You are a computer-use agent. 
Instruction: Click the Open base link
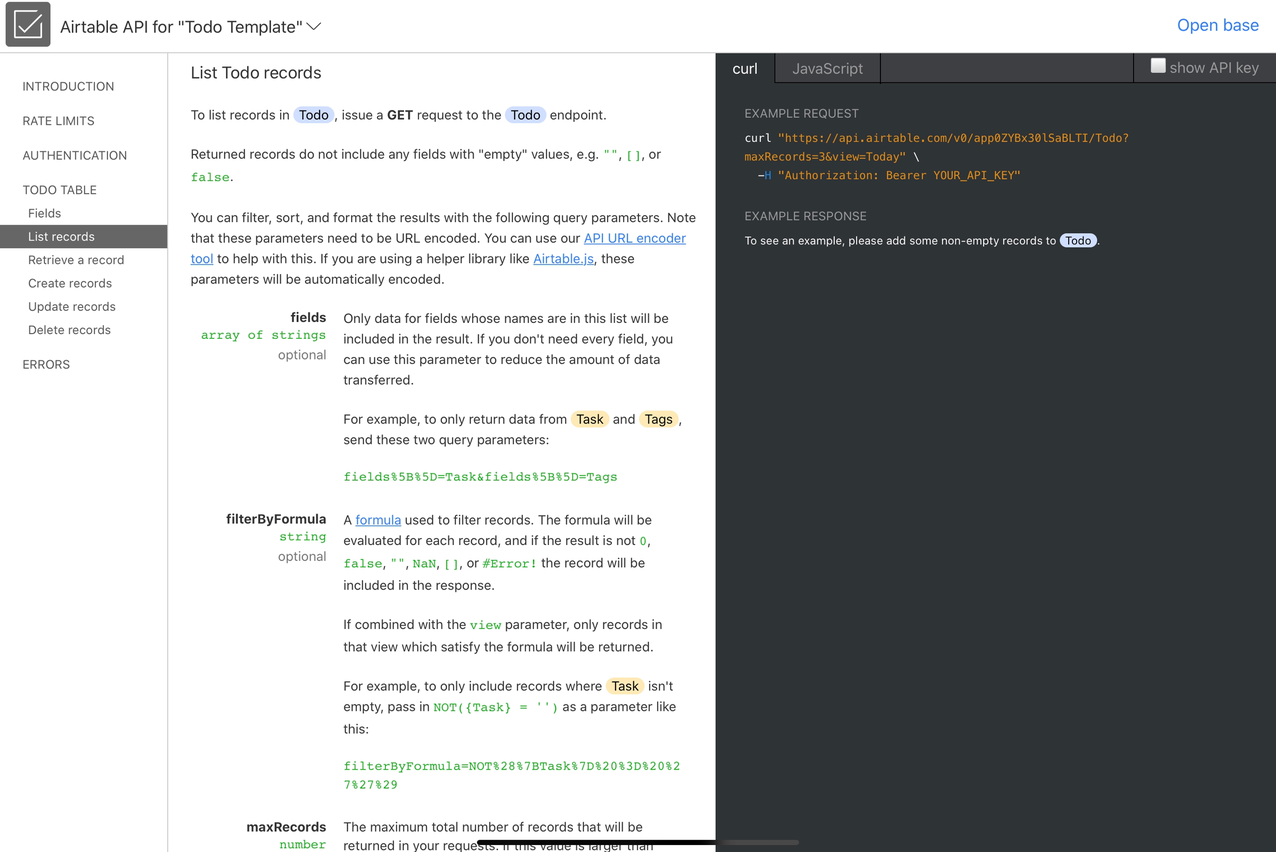(1217, 26)
